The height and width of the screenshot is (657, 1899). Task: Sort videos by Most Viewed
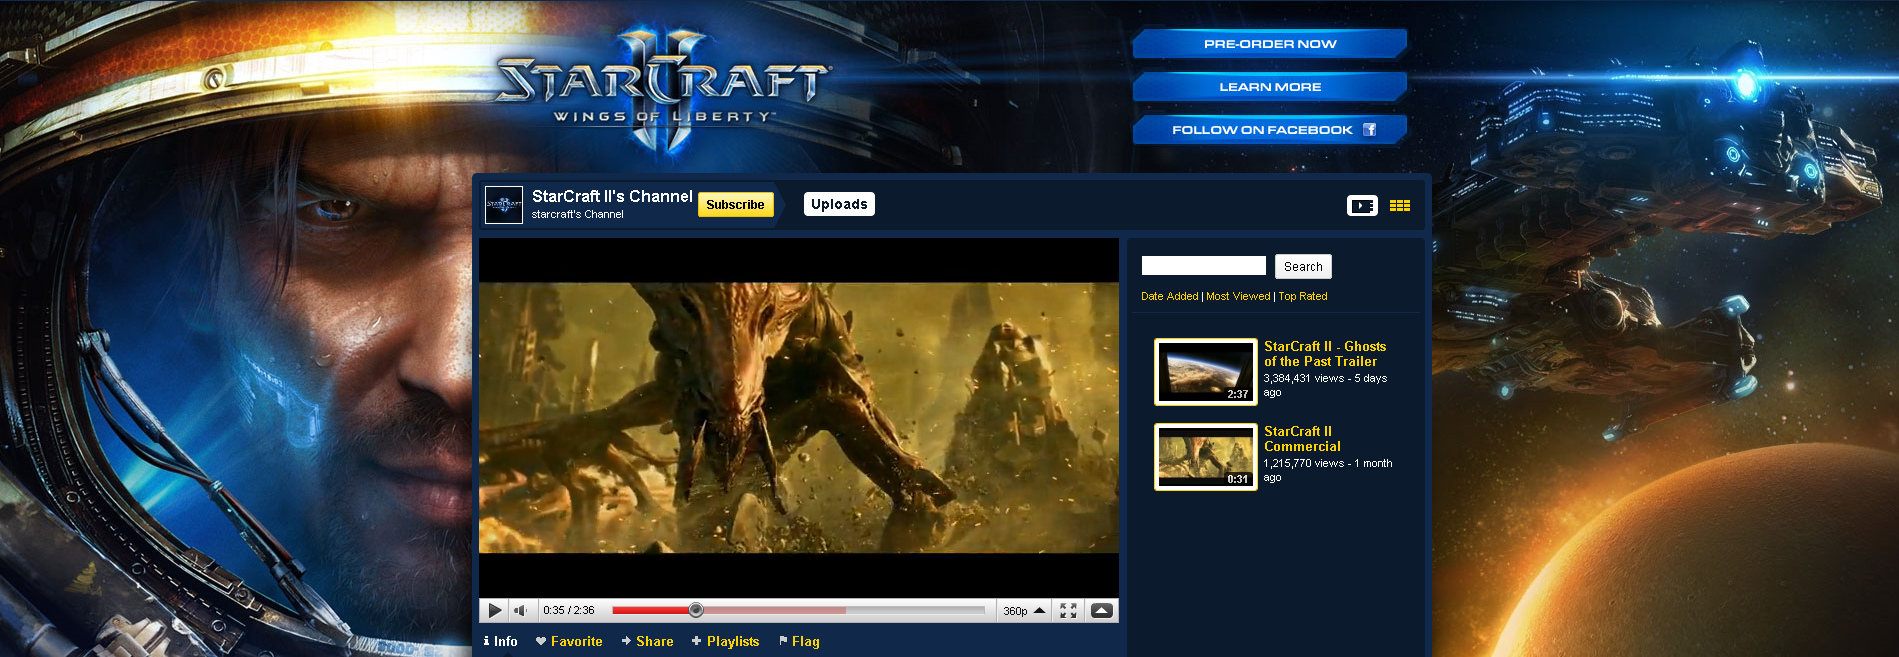(x=1238, y=296)
